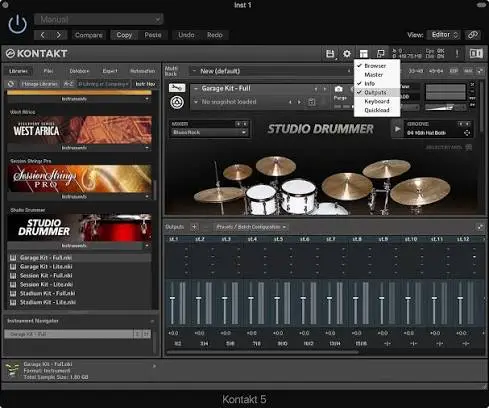Click the outputs panel maximize icon
The image size is (489, 408).
pyautogui.click(x=480, y=227)
